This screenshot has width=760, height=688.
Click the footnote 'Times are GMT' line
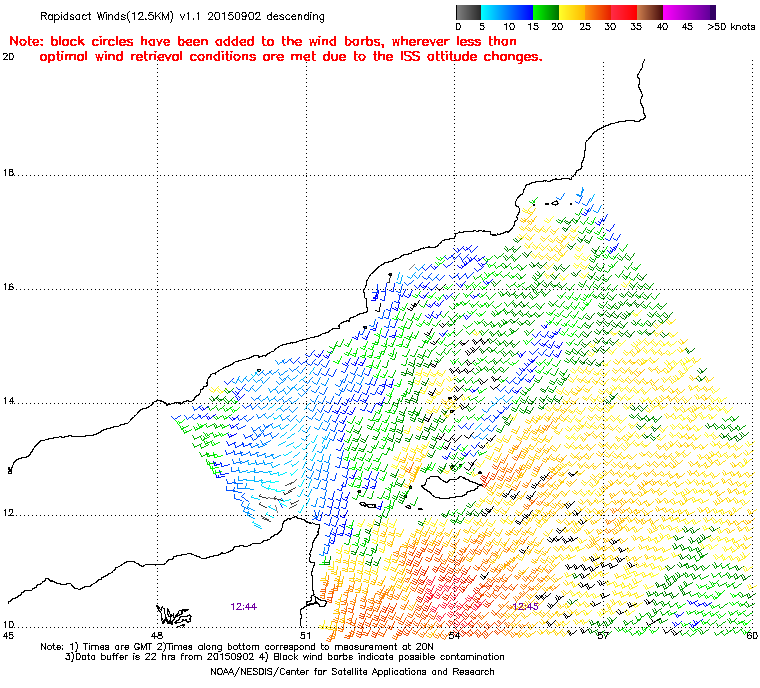237,647
